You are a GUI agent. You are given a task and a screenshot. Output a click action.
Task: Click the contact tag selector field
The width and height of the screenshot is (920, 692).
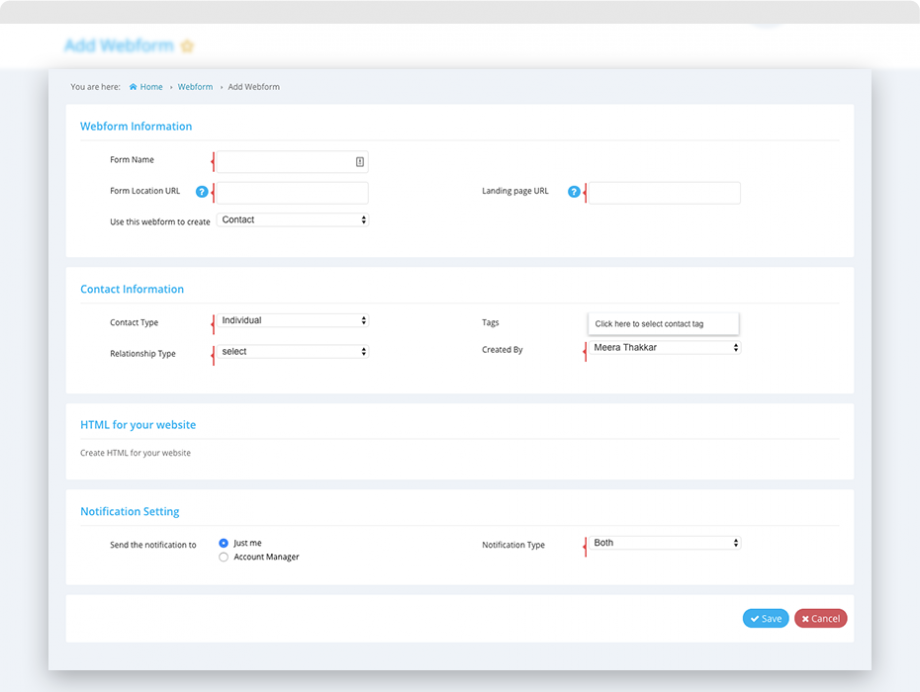point(663,322)
